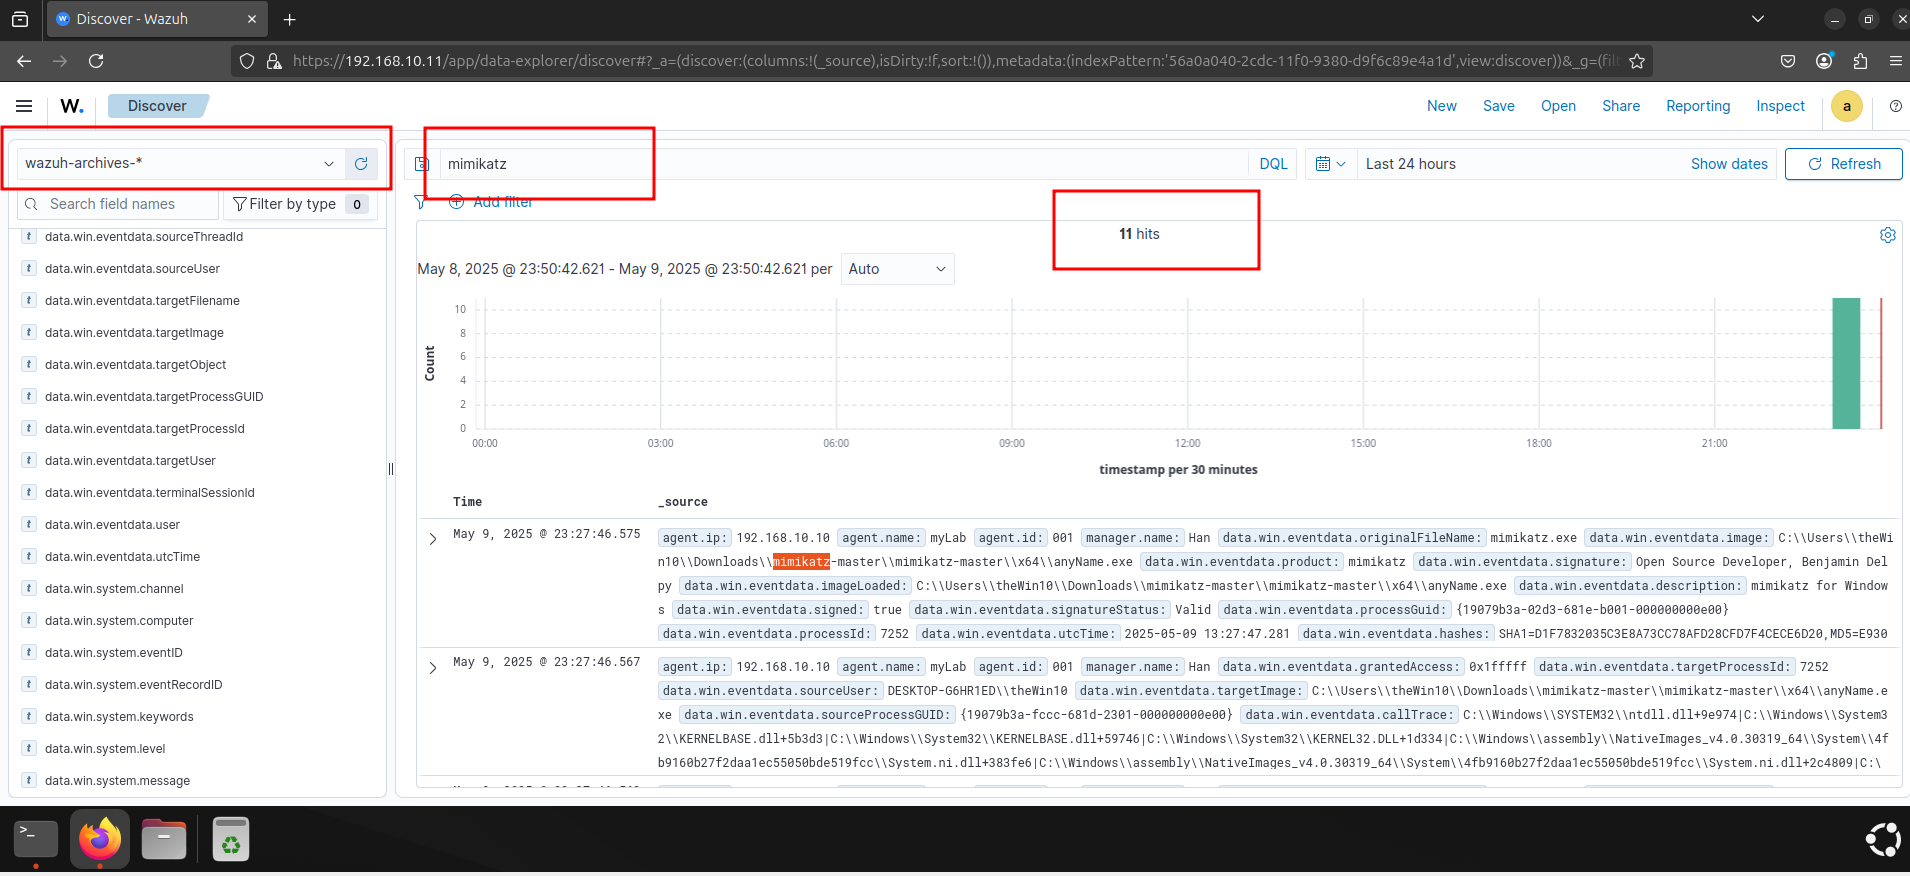Open the histogram settings gear icon
This screenshot has height=876, width=1910.
click(1887, 235)
